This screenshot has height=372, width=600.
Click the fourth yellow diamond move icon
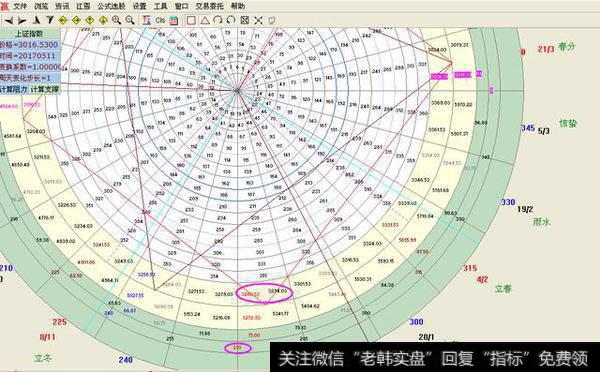103,20
